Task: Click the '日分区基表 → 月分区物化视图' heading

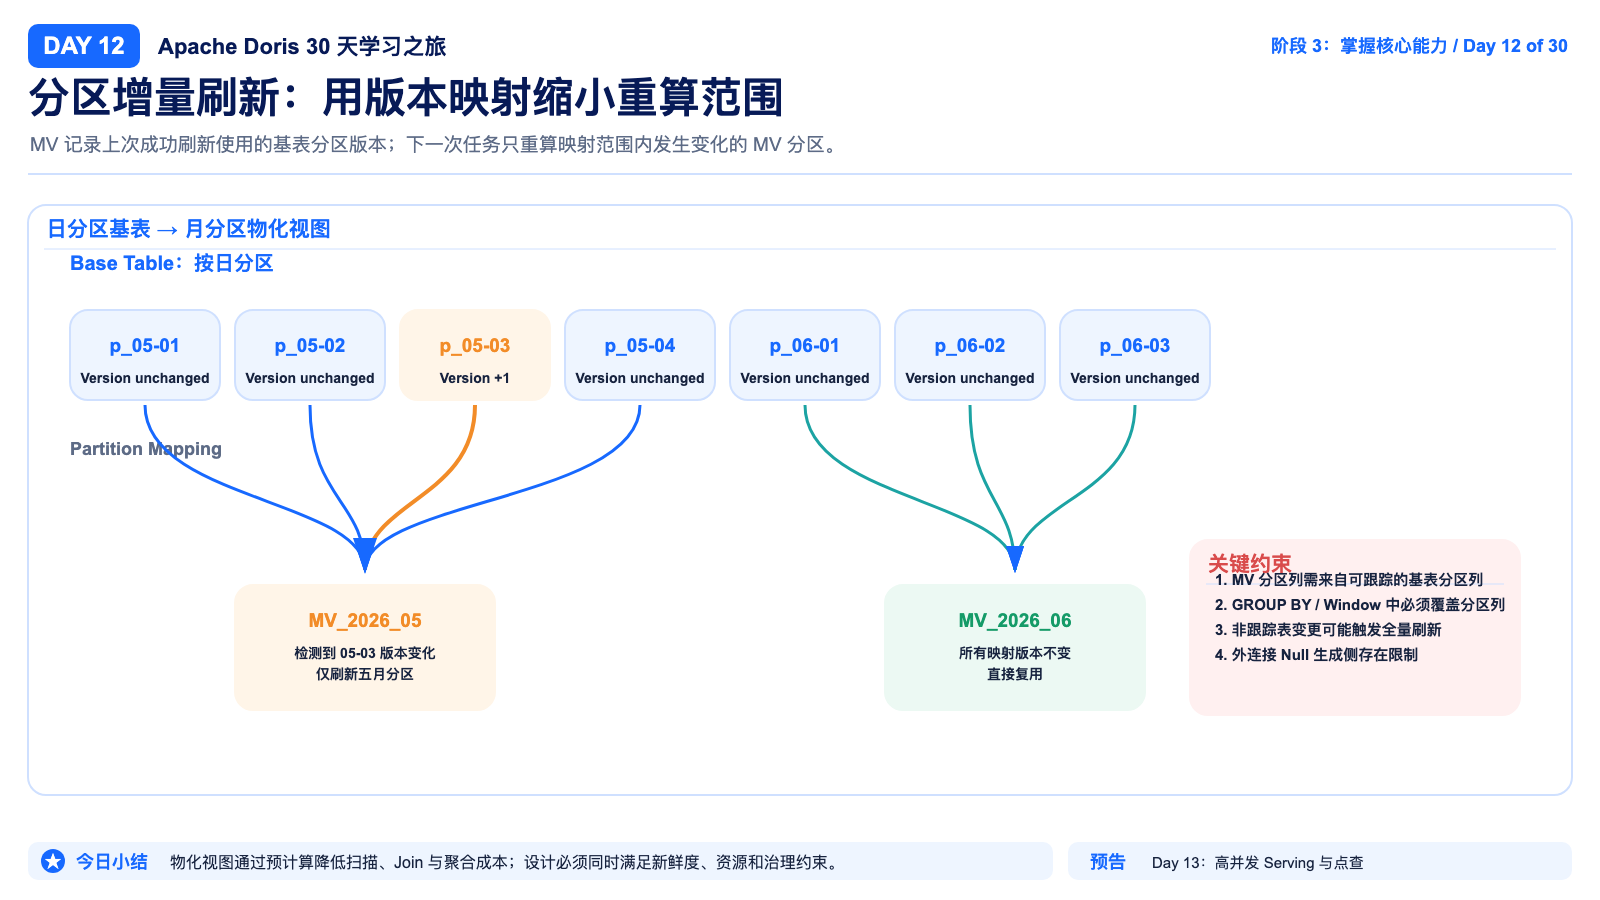Action: point(189,229)
